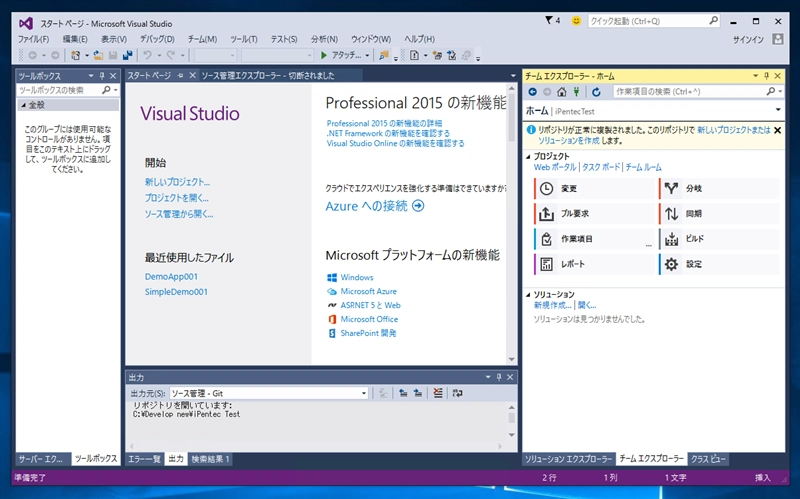Open Toolbox window position dropdown arrow

point(91,76)
